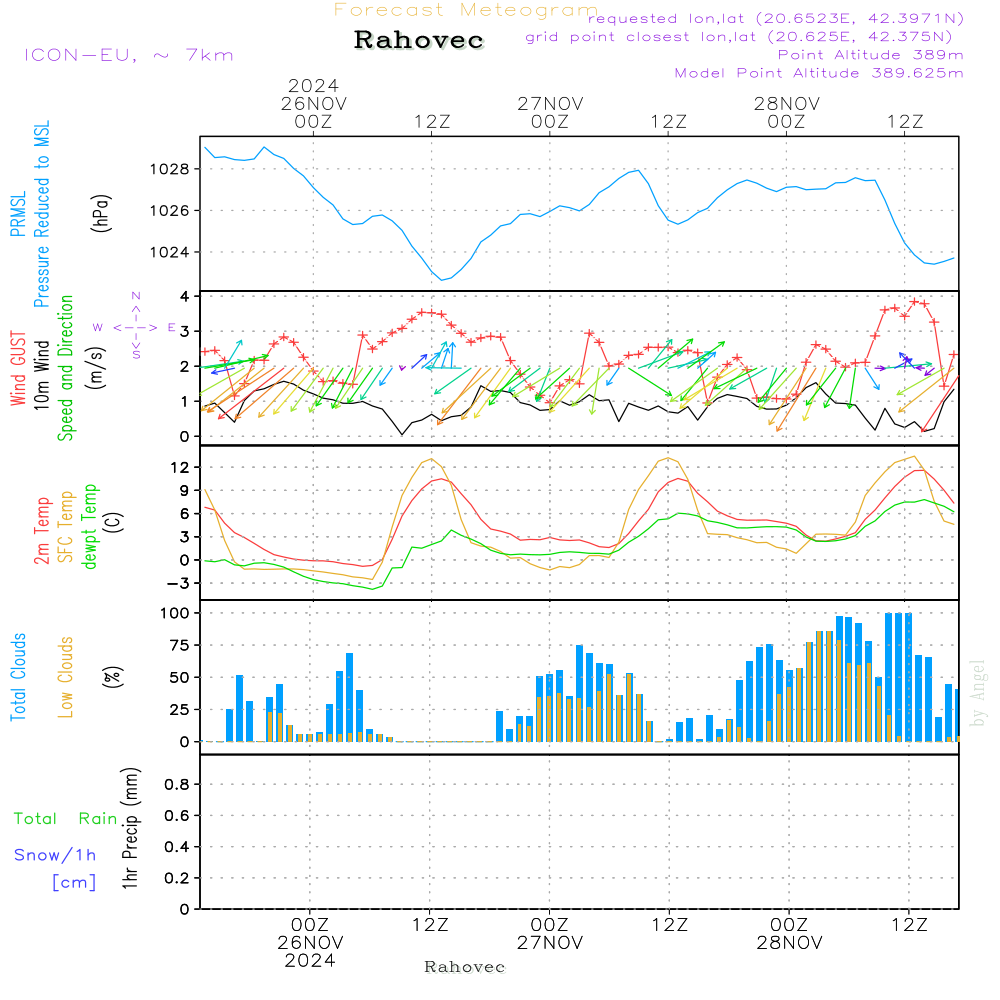Click the bottom '28NOV' date label

(790, 943)
